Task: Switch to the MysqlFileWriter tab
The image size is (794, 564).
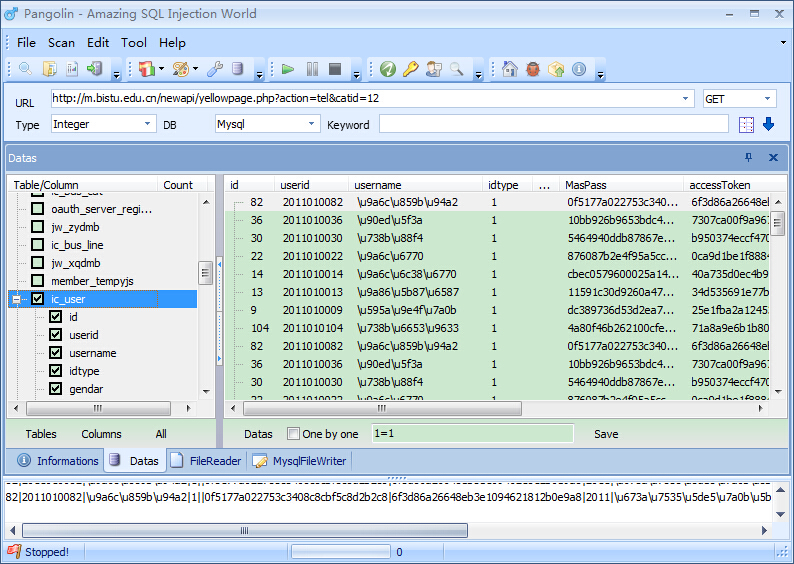Action: click(x=300, y=461)
